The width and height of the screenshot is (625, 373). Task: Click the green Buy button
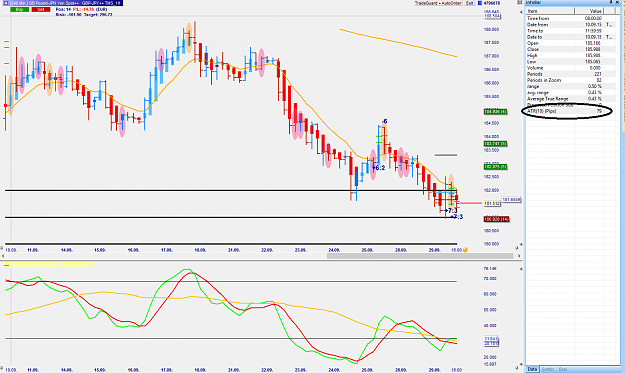click(20, 9)
